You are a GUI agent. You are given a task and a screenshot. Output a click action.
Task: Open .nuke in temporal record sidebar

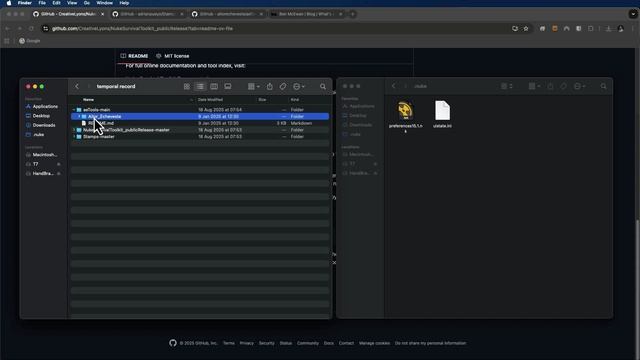35,135
